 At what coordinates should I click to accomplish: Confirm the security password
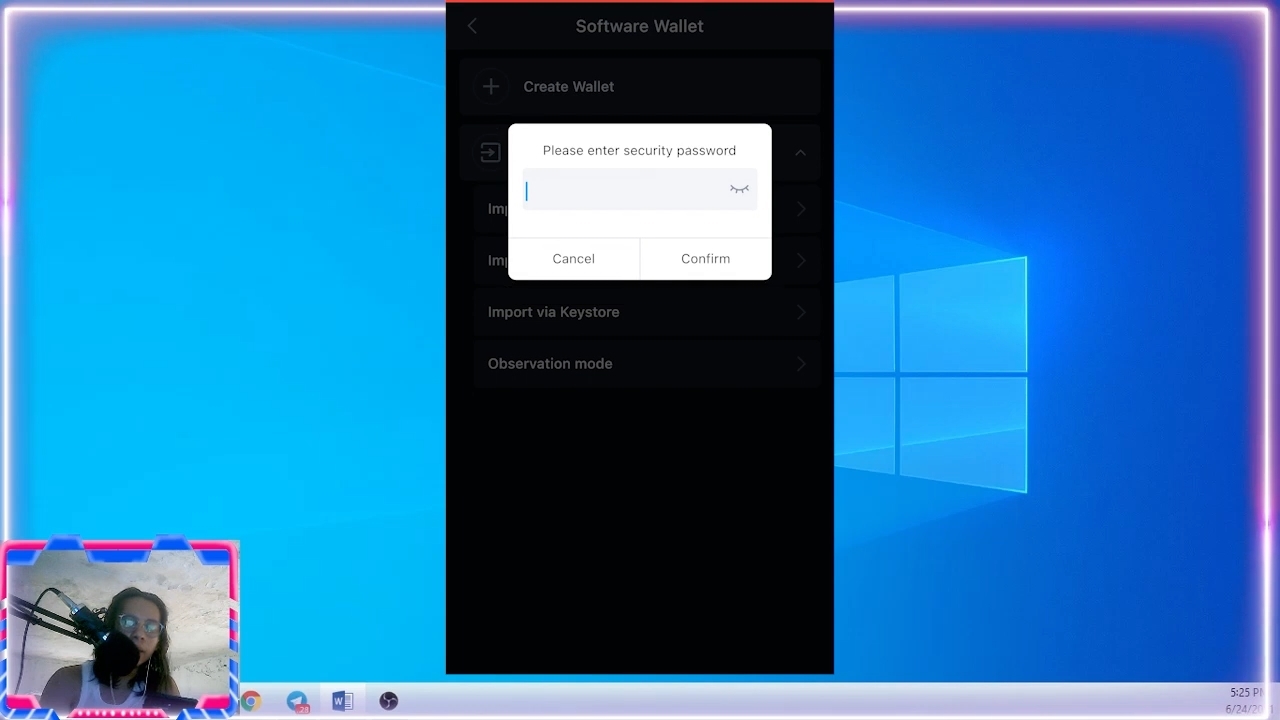click(x=705, y=259)
